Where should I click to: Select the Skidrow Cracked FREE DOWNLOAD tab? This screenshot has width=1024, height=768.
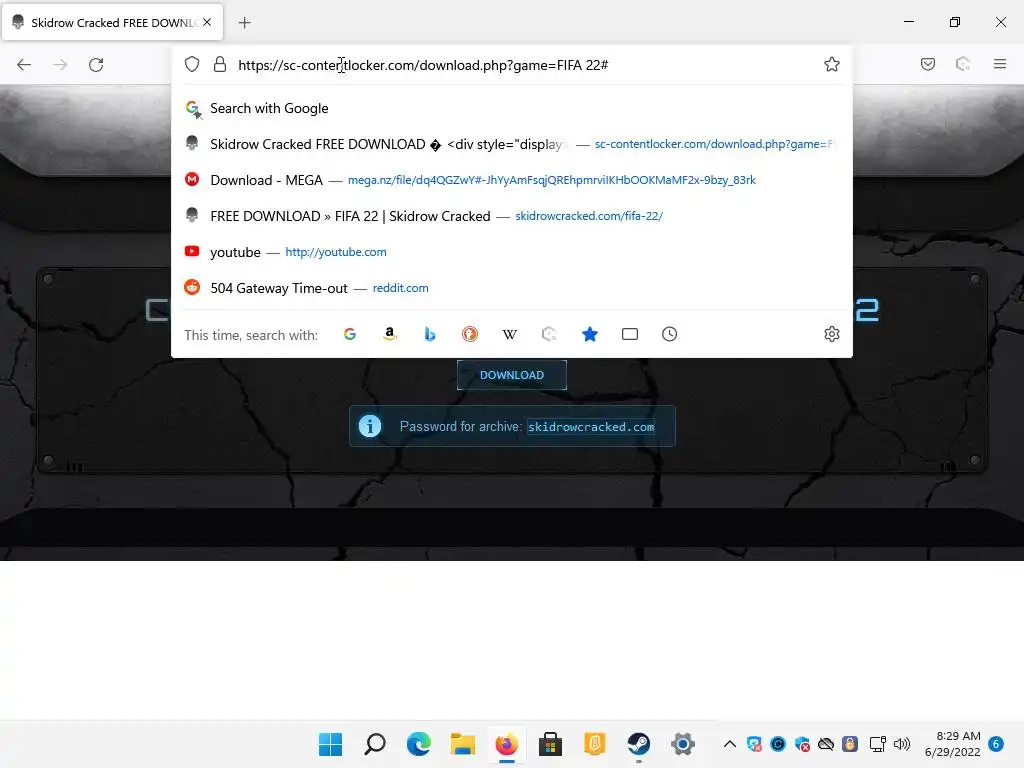coord(112,22)
